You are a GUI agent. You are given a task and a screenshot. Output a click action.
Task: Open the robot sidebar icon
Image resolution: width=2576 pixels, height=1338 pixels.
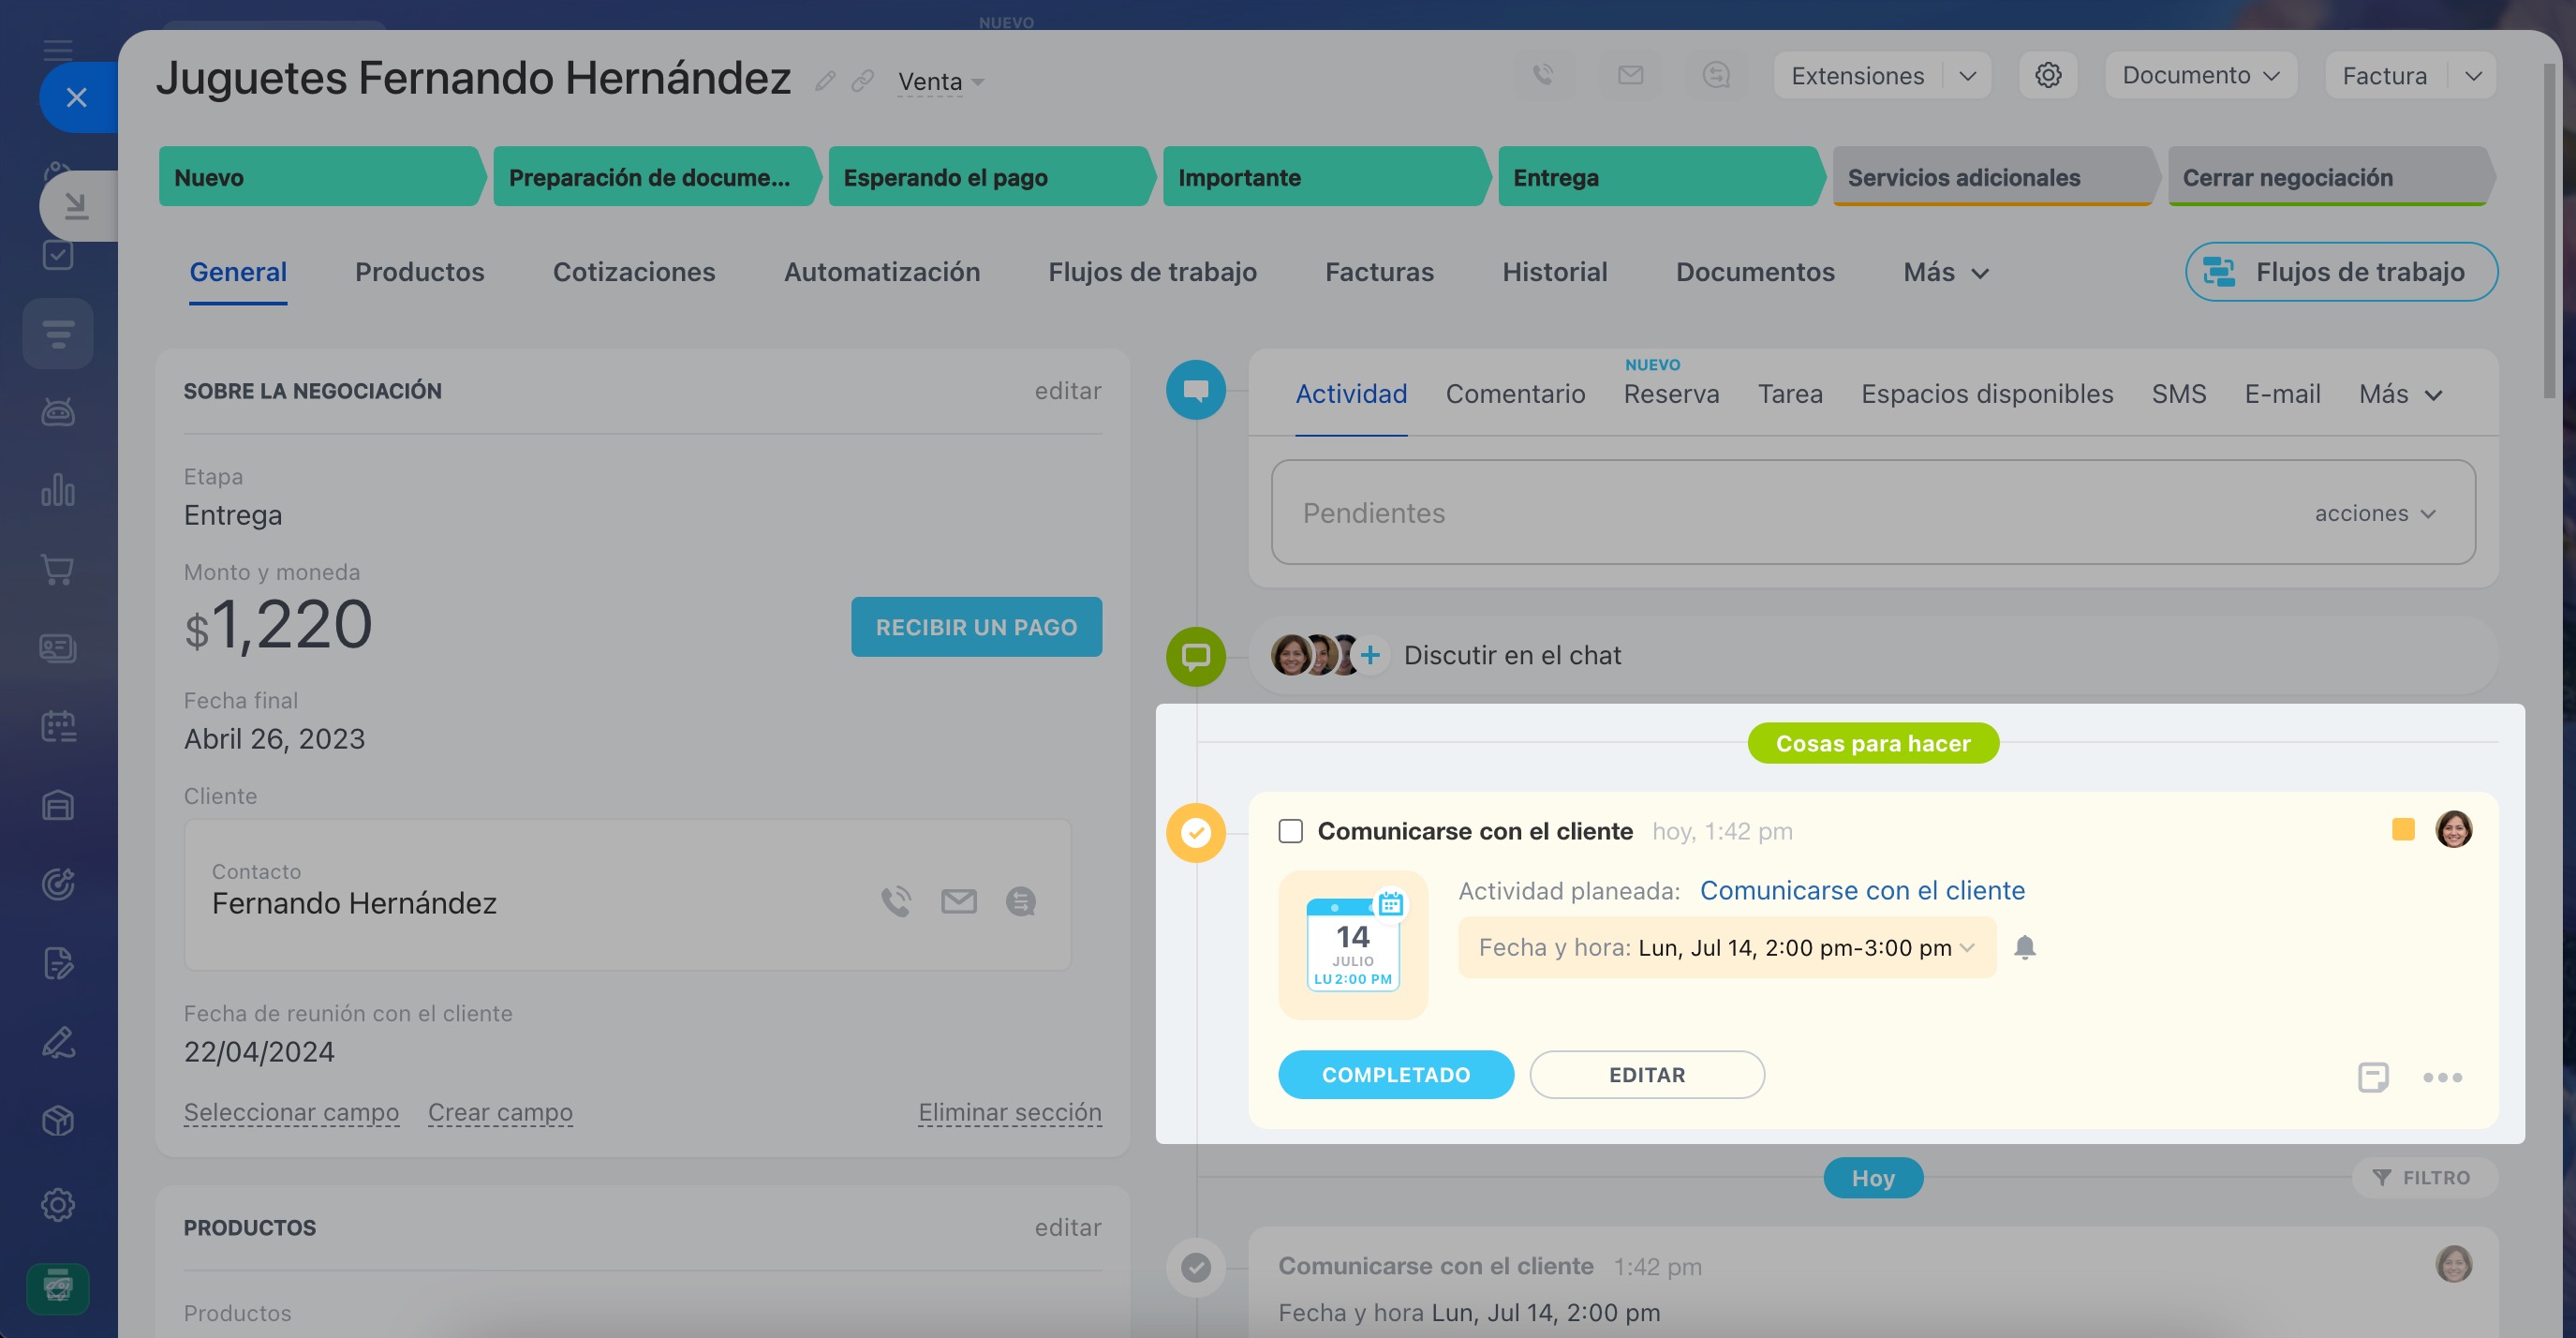point(58,412)
